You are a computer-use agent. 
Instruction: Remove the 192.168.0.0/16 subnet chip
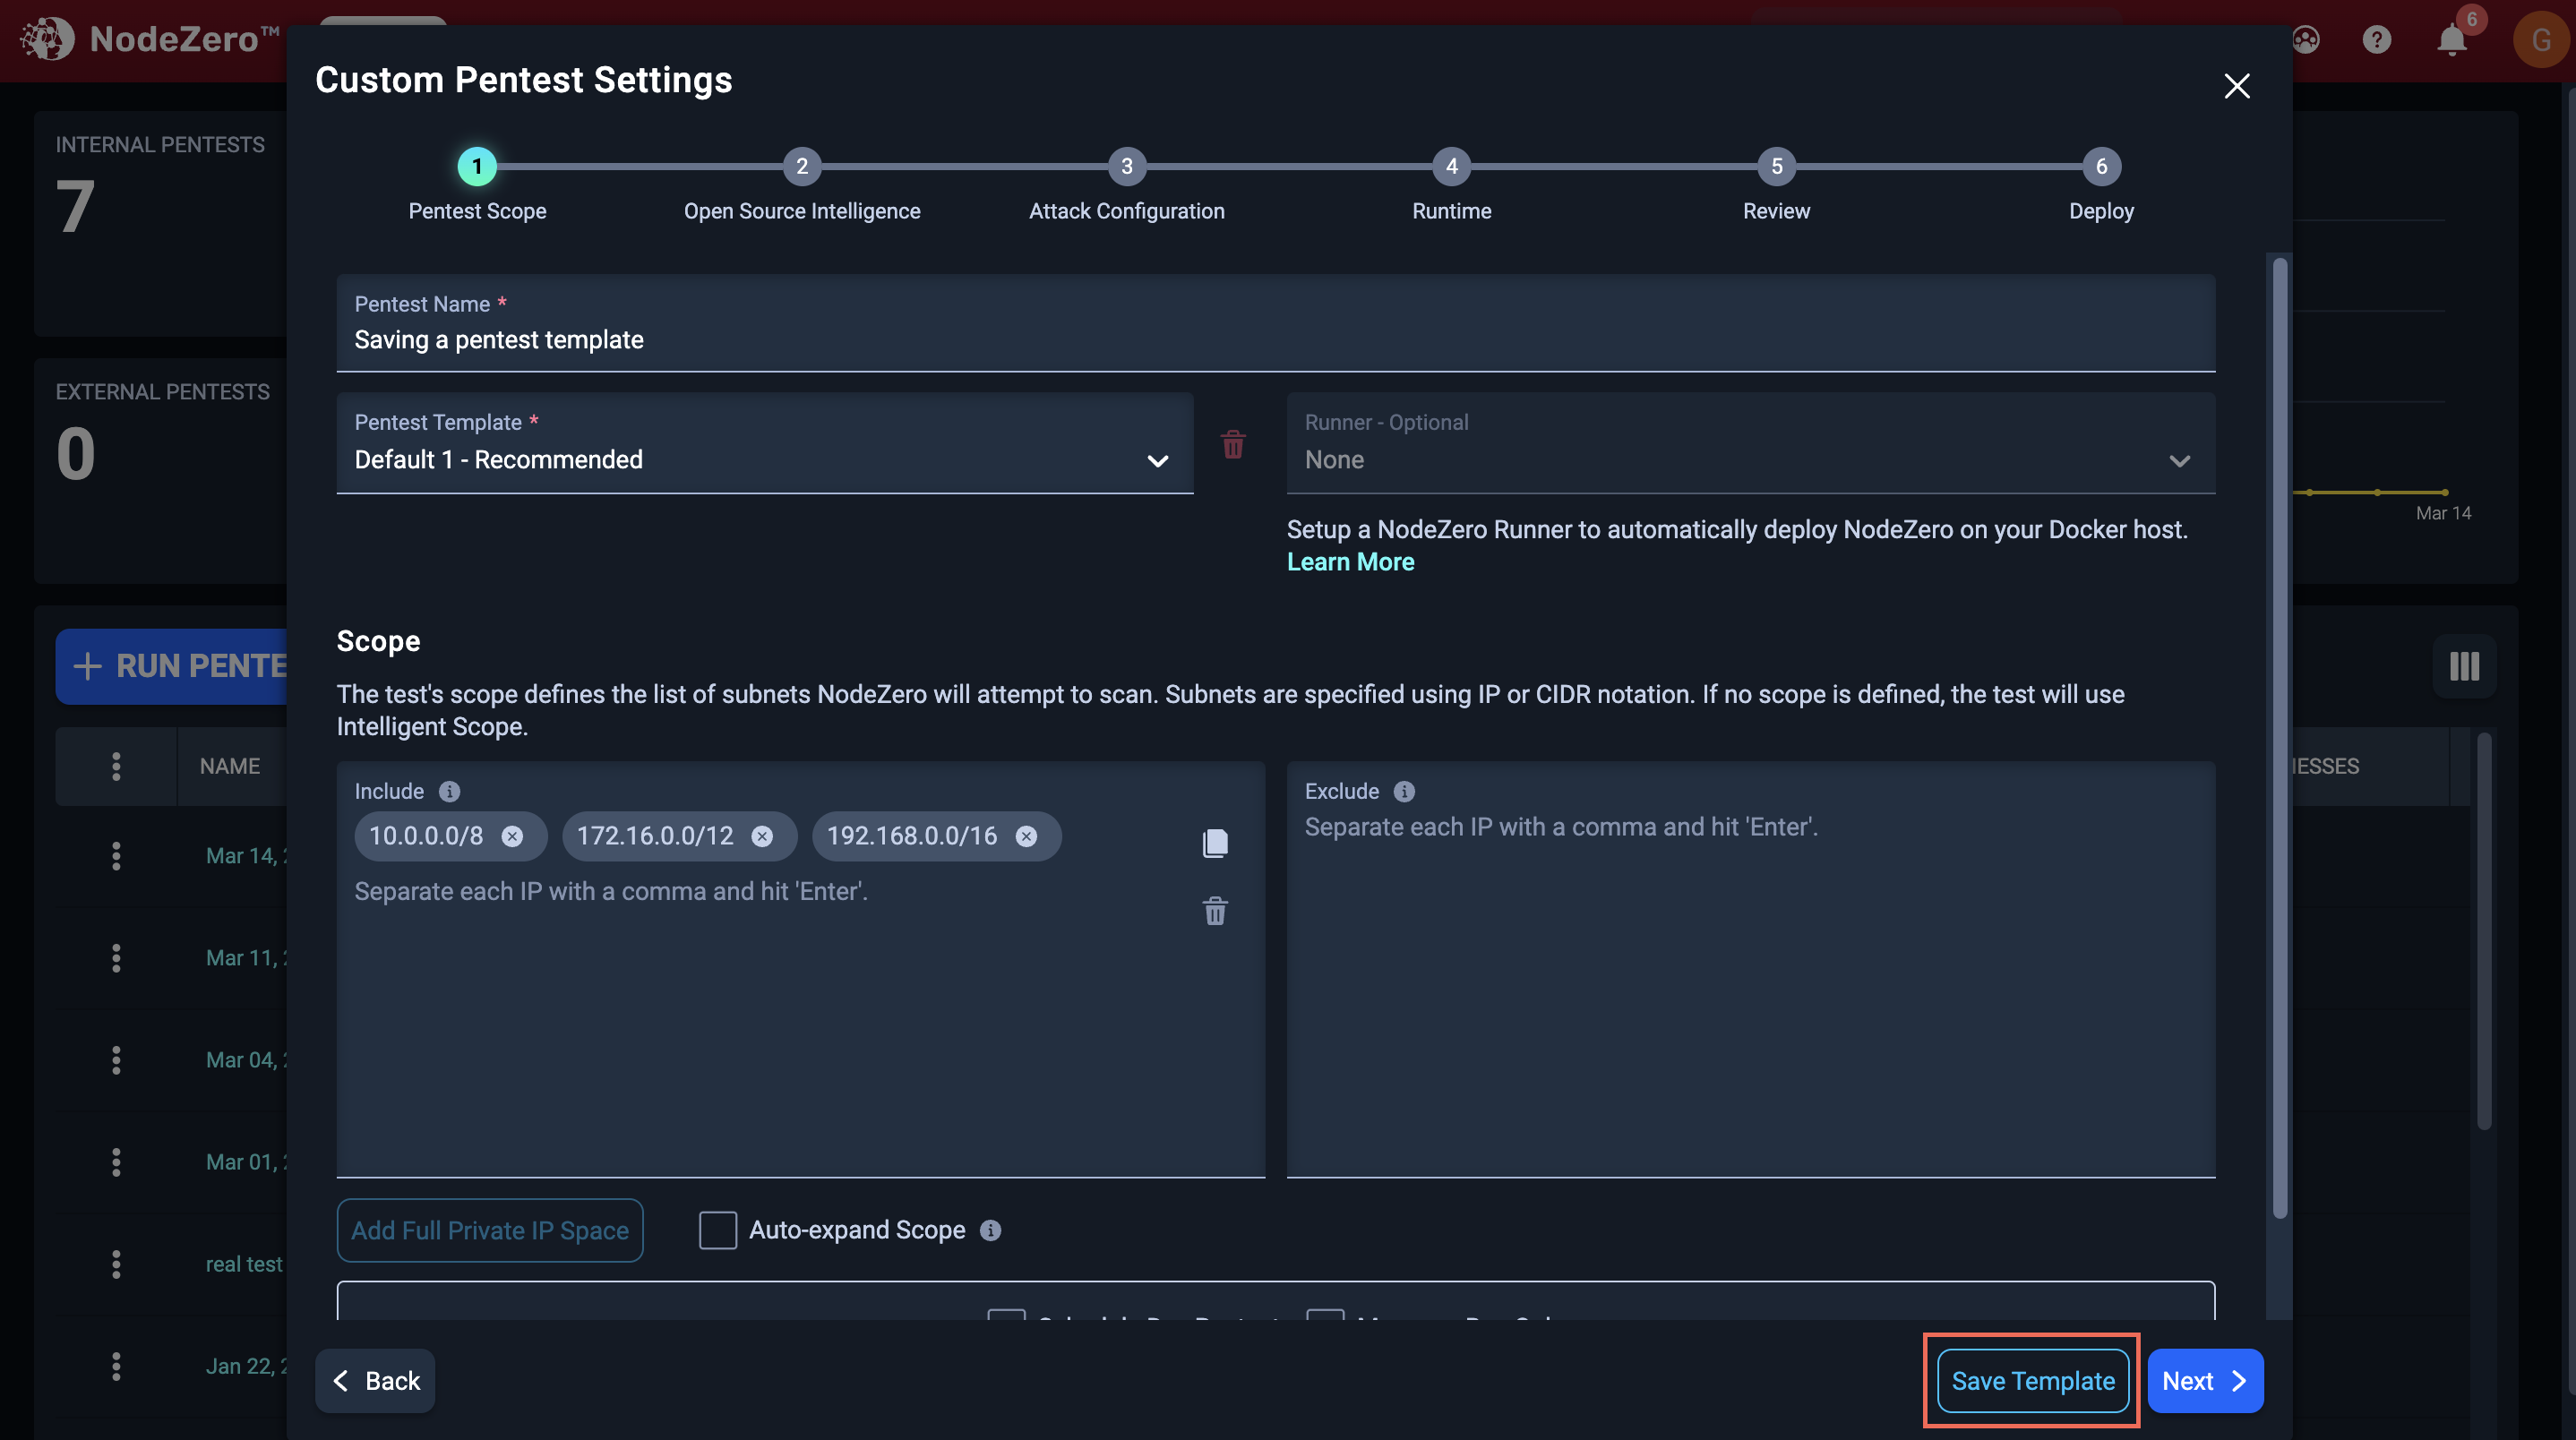1026,836
